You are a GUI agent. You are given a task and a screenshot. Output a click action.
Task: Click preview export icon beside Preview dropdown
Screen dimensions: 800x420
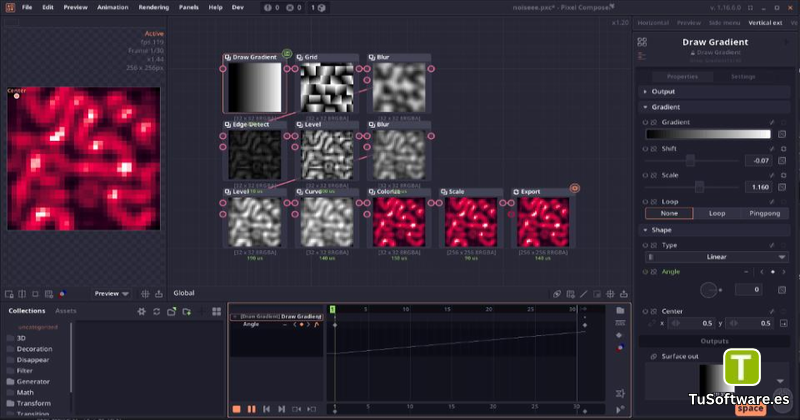[159, 294]
